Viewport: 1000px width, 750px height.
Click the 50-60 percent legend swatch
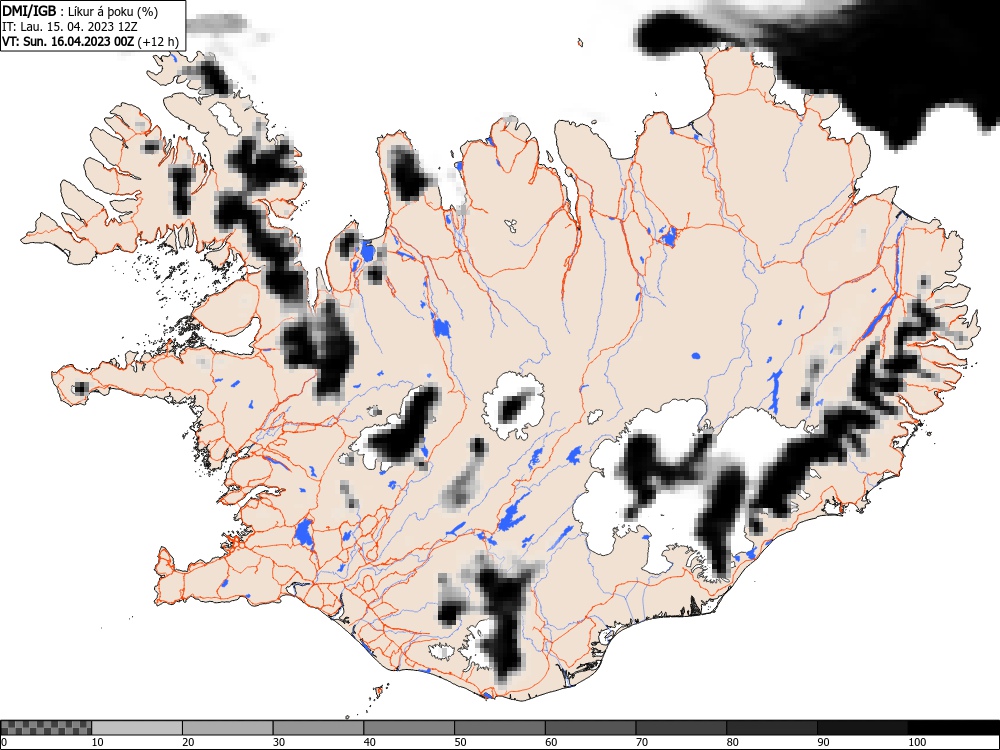tap(499, 728)
